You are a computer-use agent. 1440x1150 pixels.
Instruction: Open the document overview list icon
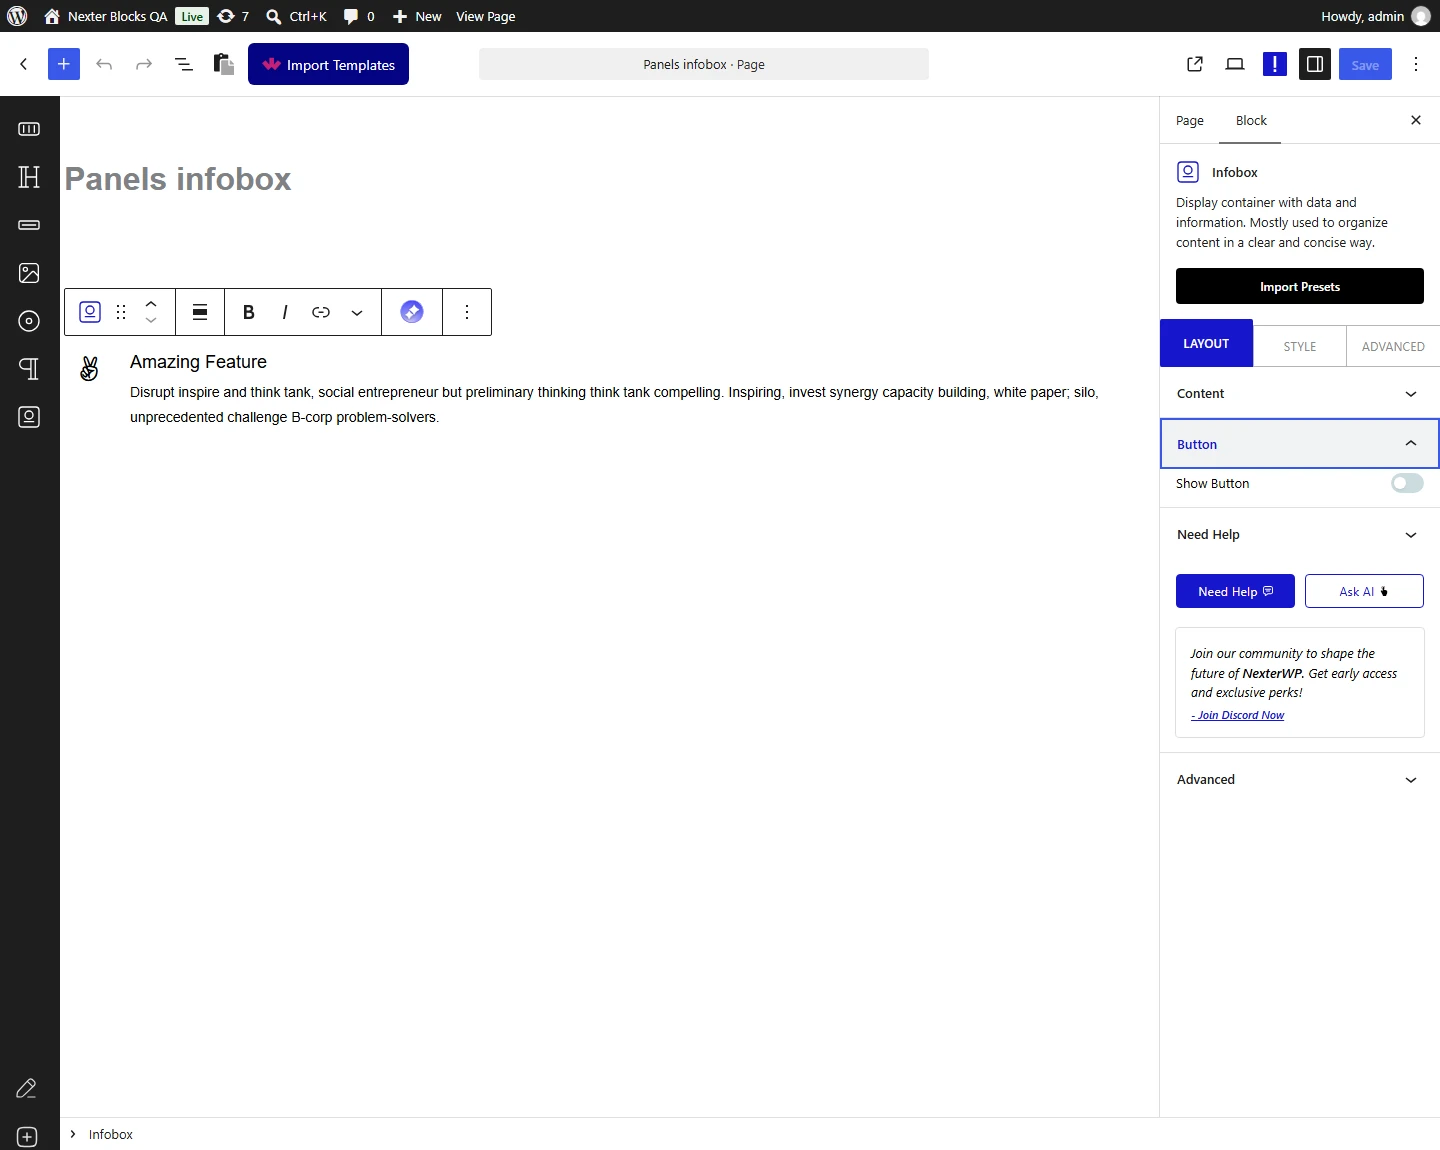click(184, 64)
